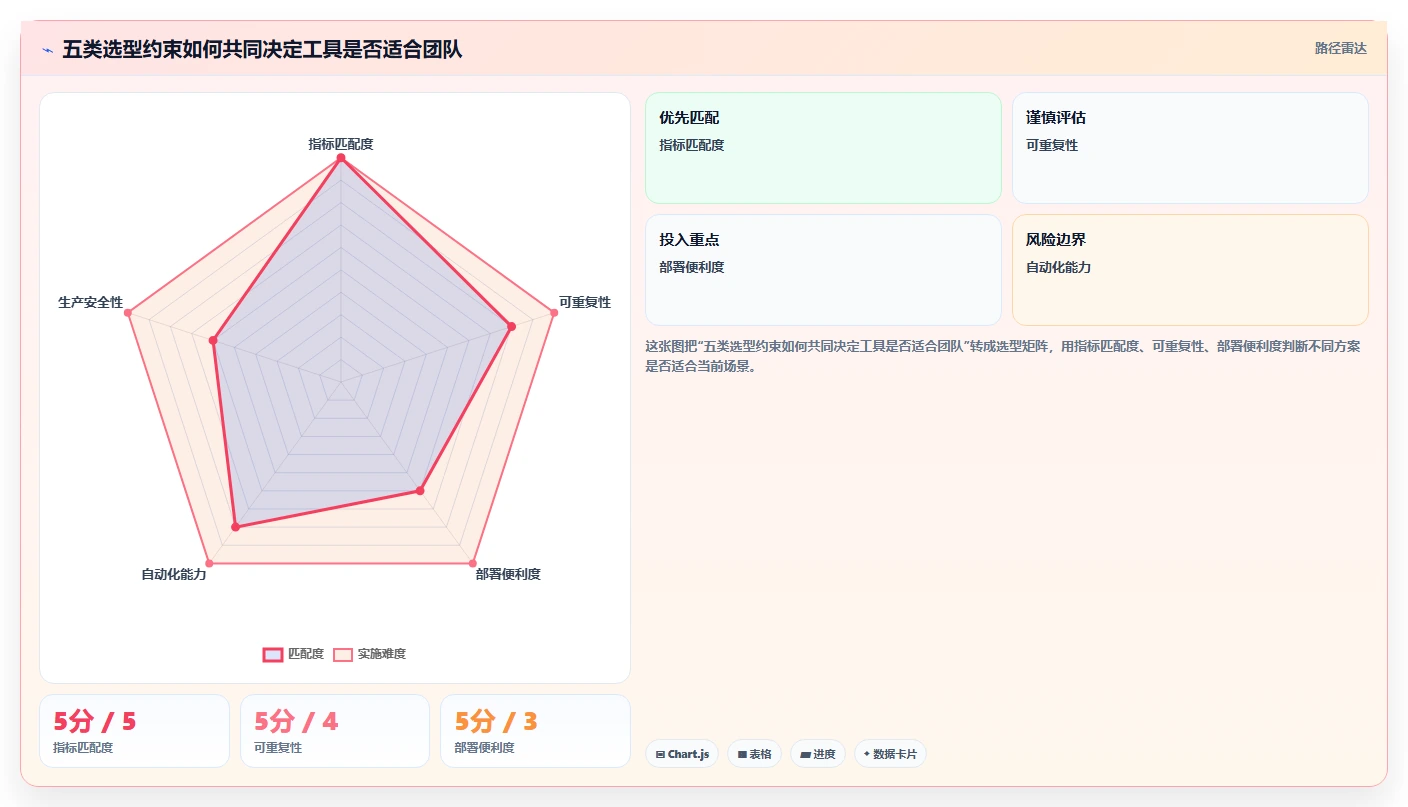
Task: Click the top vertex point at 指标匹配度
Action: click(341, 158)
